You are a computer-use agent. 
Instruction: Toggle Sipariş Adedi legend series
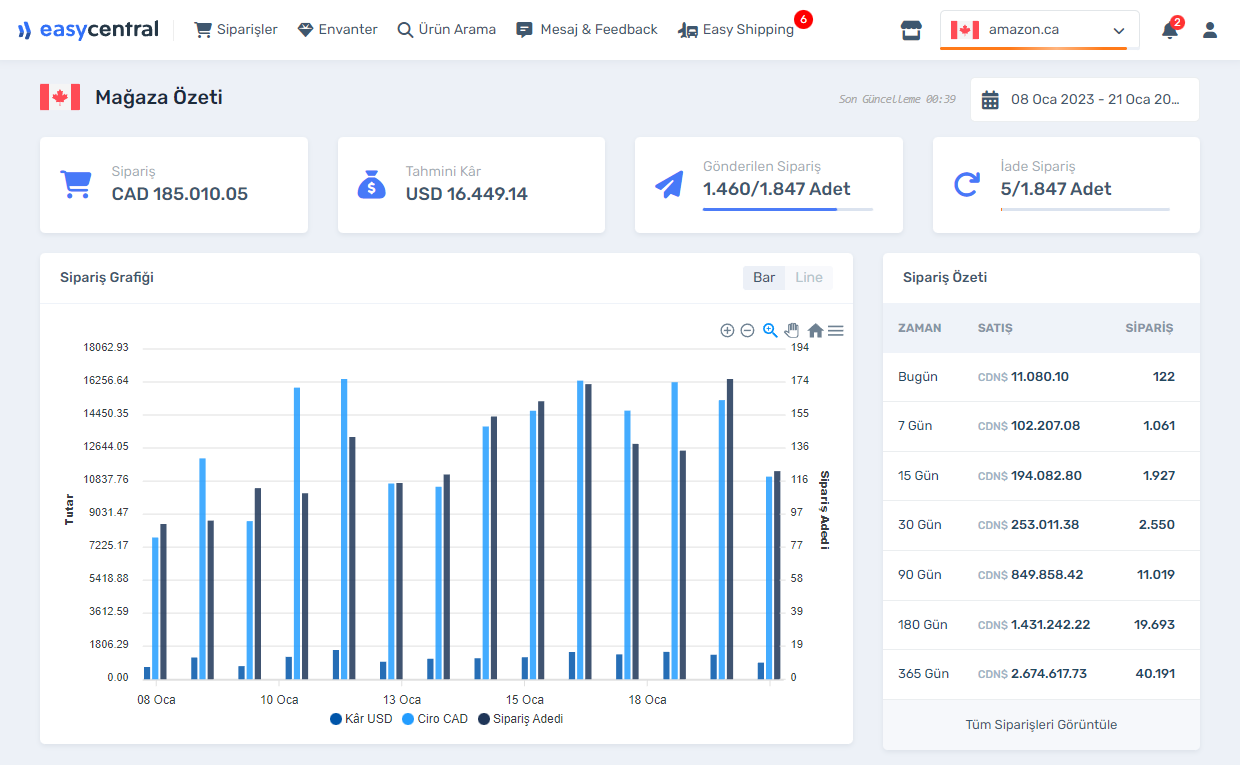[520, 718]
